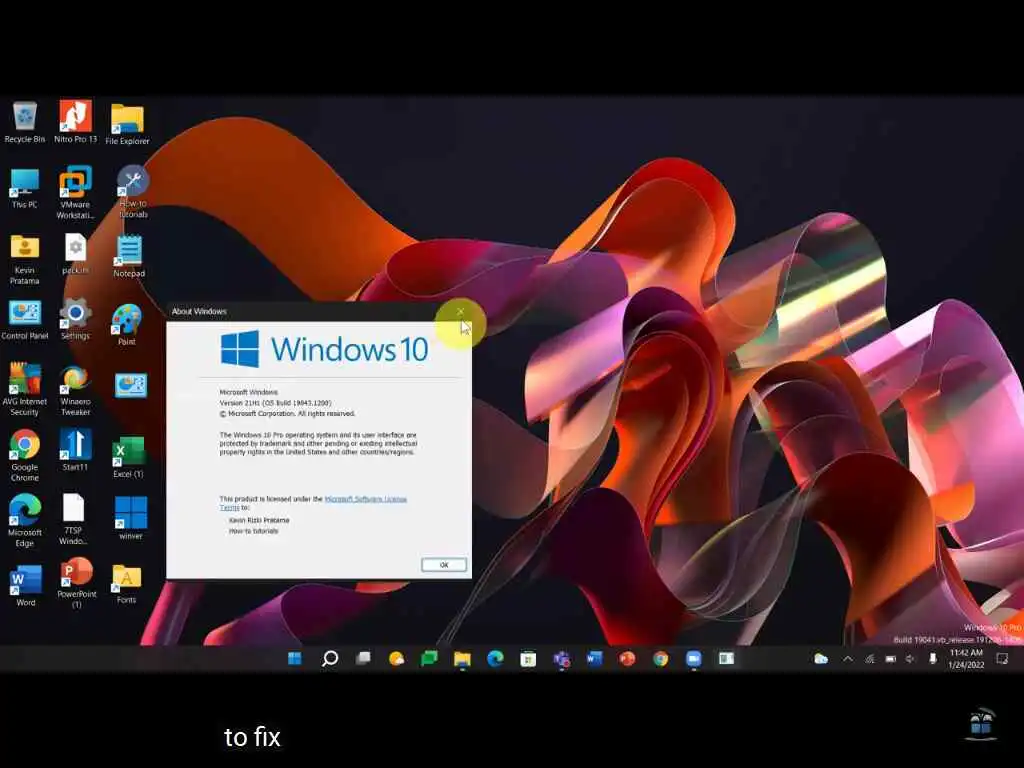Screen dimensions: 1024x768
Task: Open PowerPoint from the taskbar
Action: [628, 658]
